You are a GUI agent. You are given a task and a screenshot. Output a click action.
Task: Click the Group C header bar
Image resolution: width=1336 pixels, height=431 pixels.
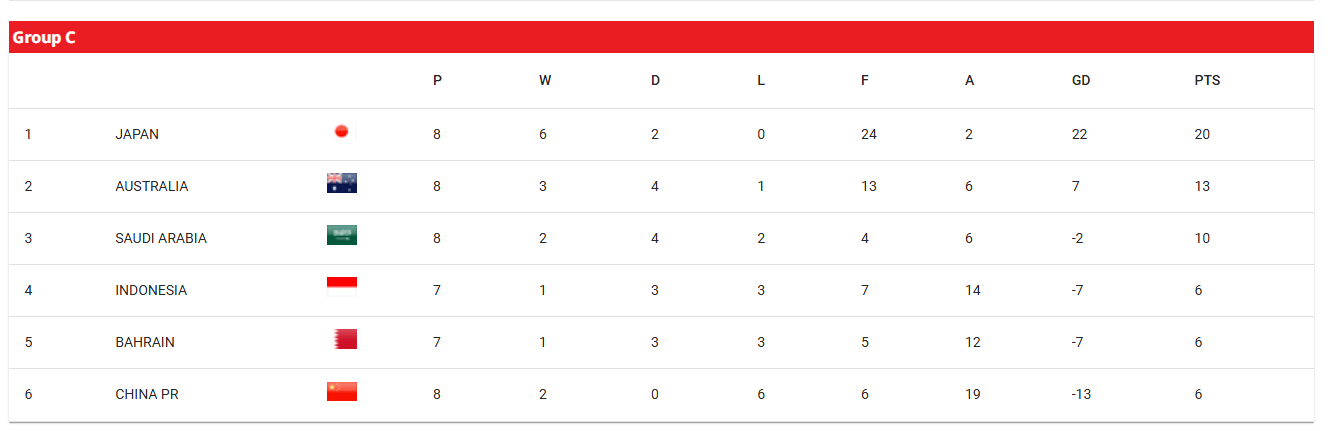(660, 38)
